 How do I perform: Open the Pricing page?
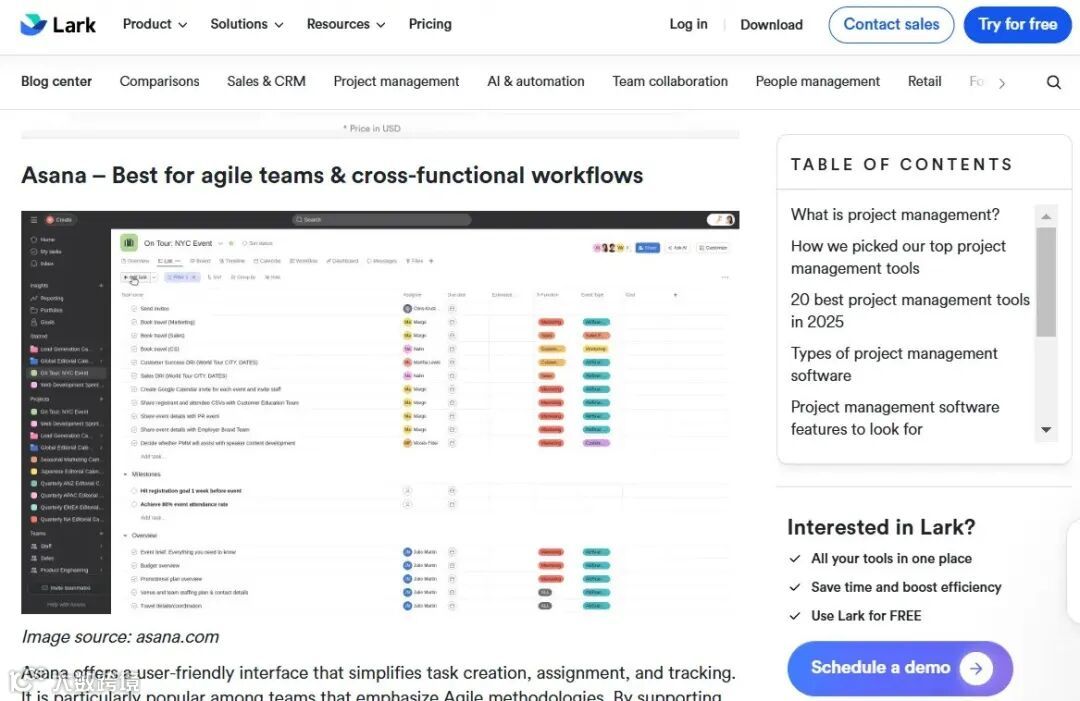[430, 24]
